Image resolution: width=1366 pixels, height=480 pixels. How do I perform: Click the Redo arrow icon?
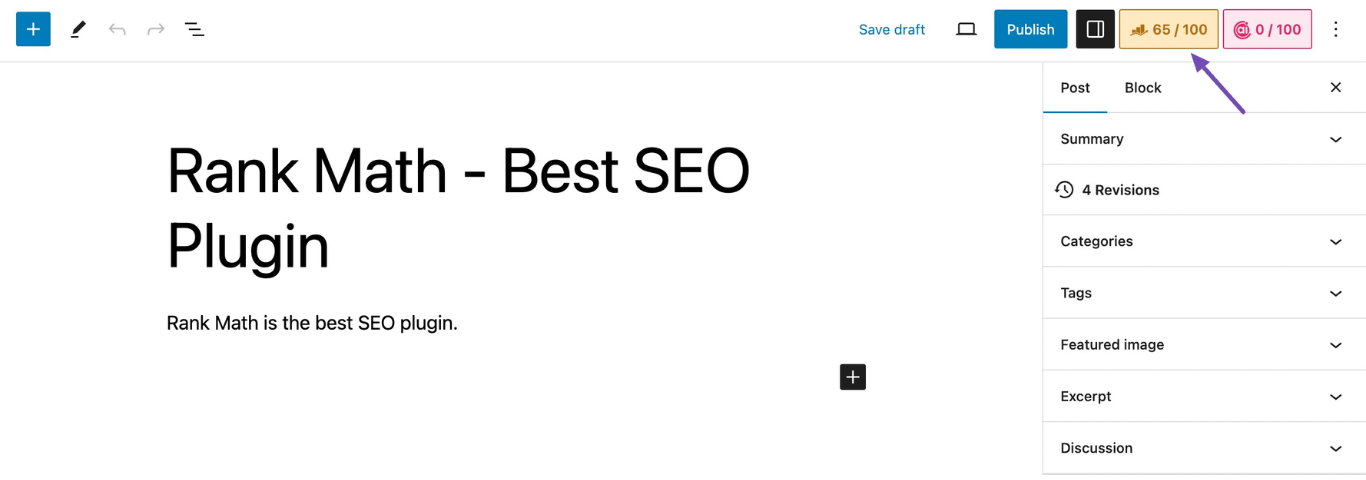click(156, 30)
